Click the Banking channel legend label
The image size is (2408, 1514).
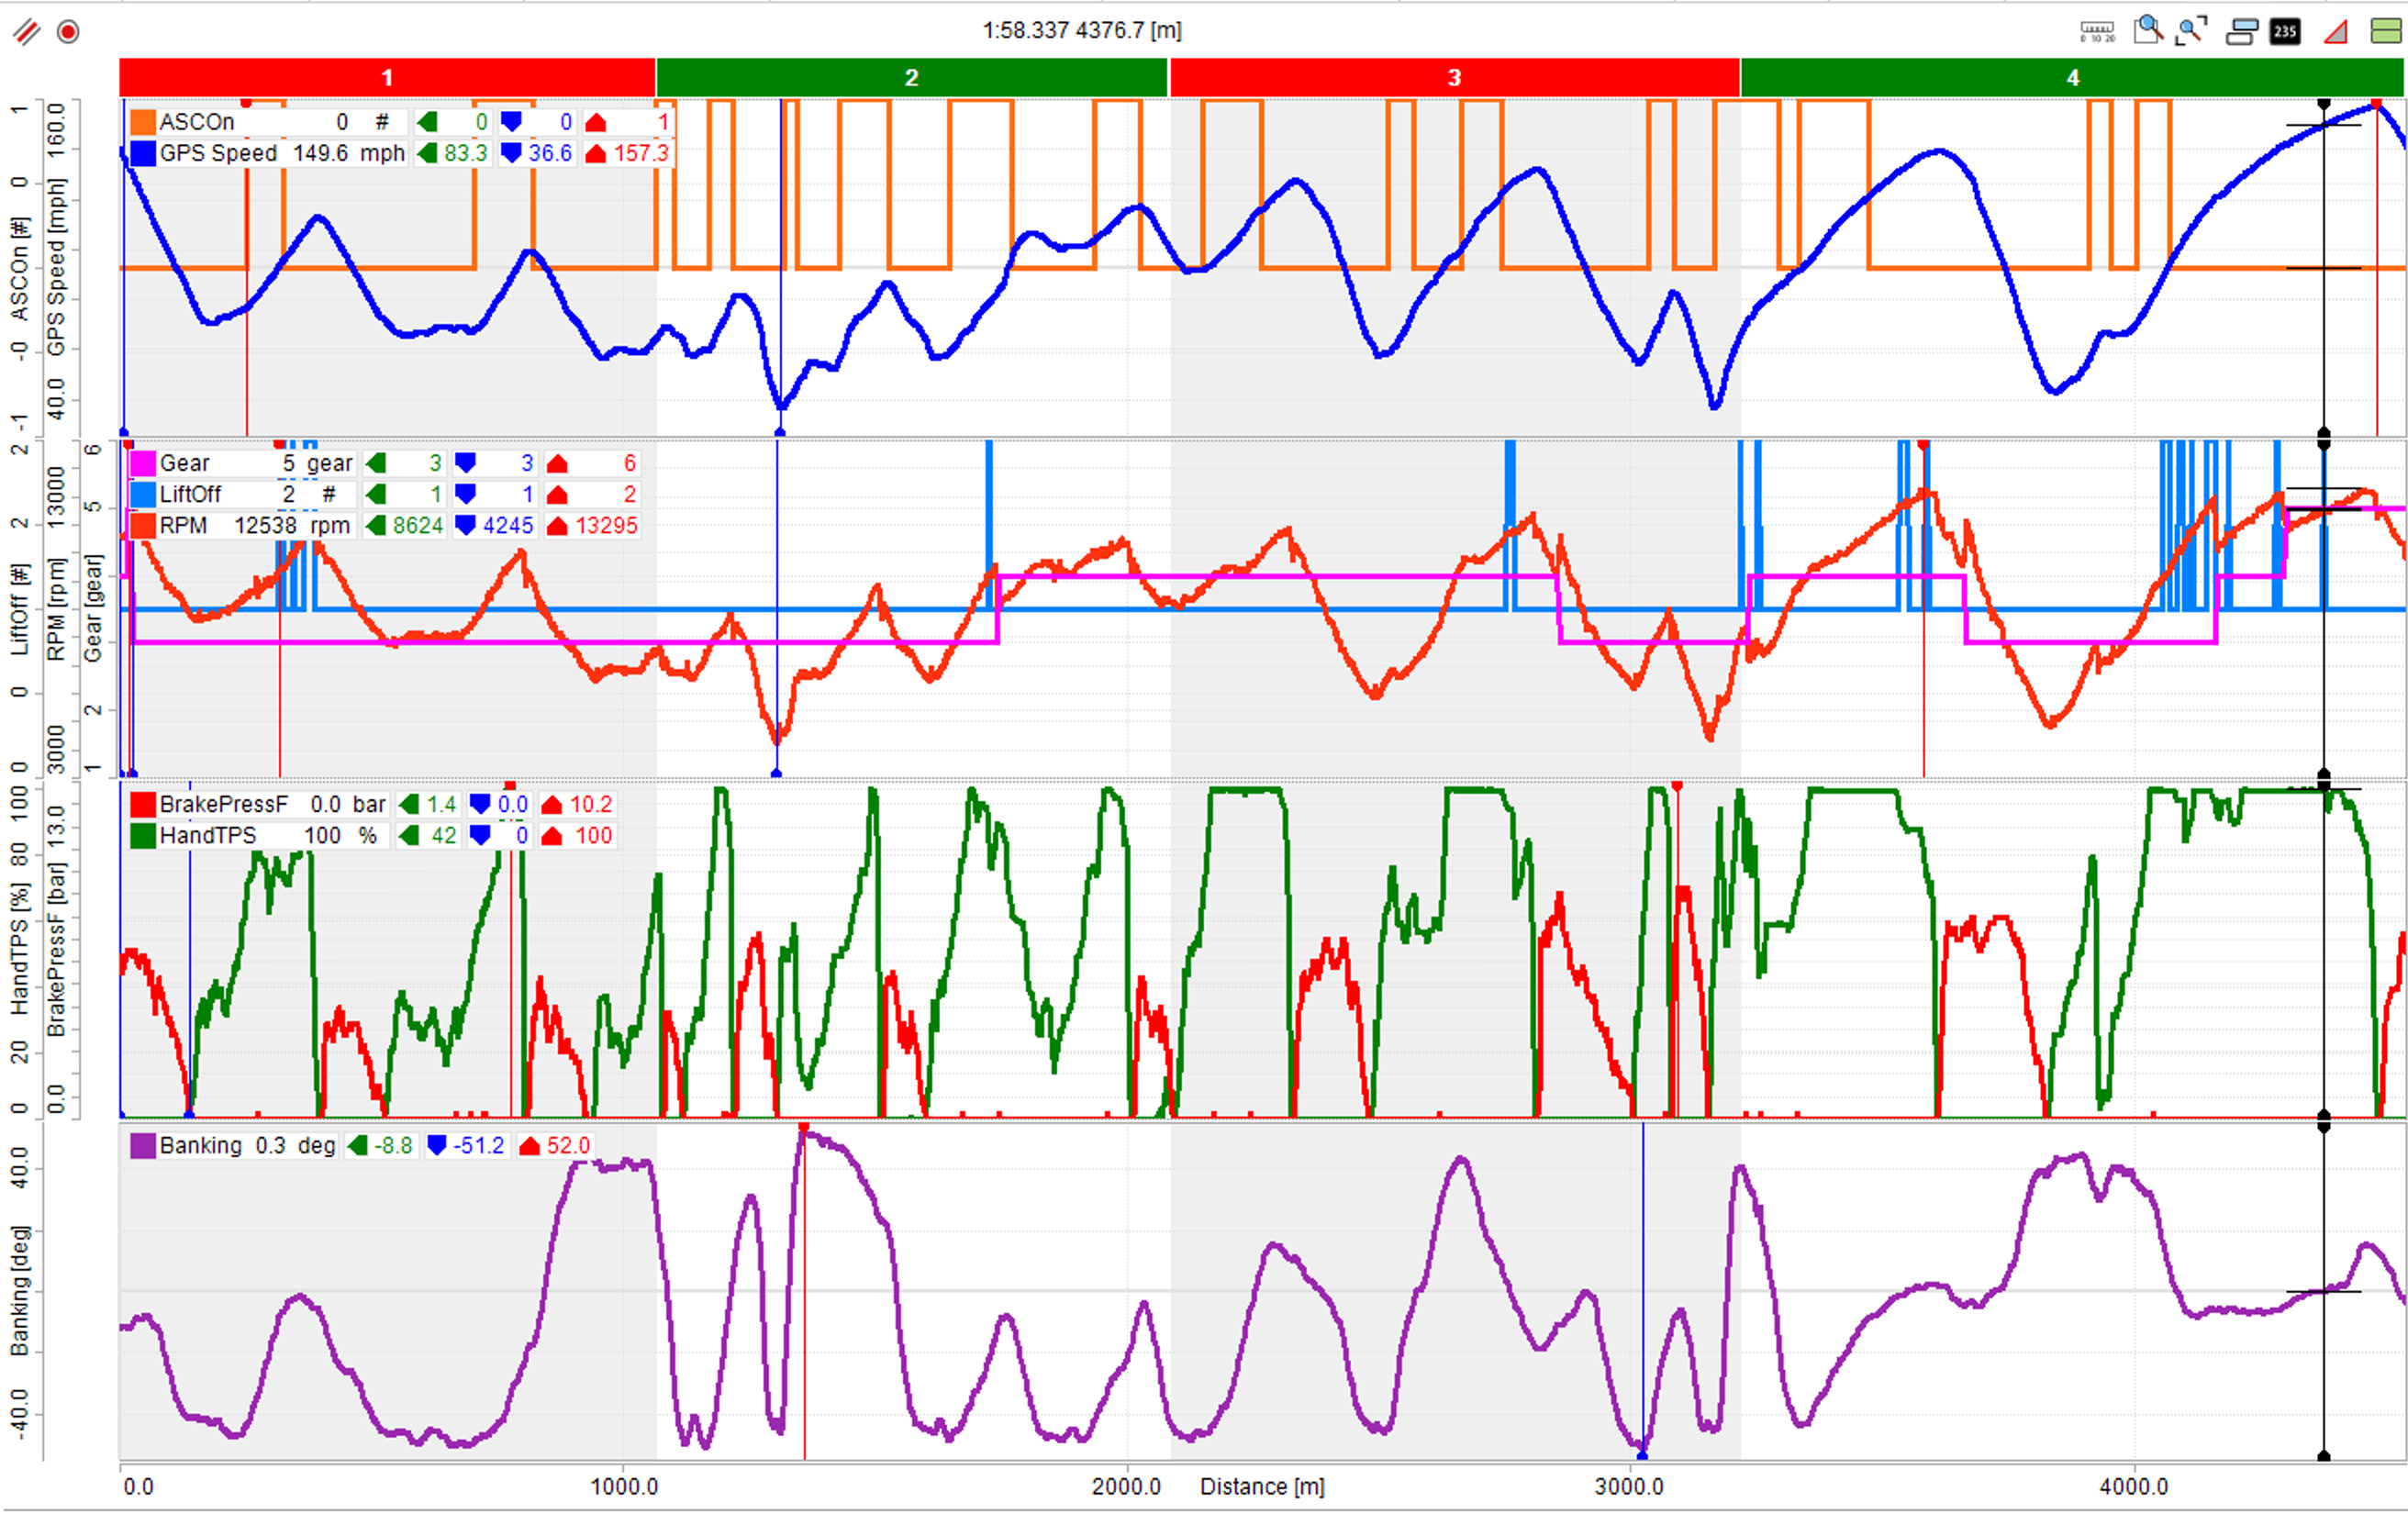[x=200, y=1145]
